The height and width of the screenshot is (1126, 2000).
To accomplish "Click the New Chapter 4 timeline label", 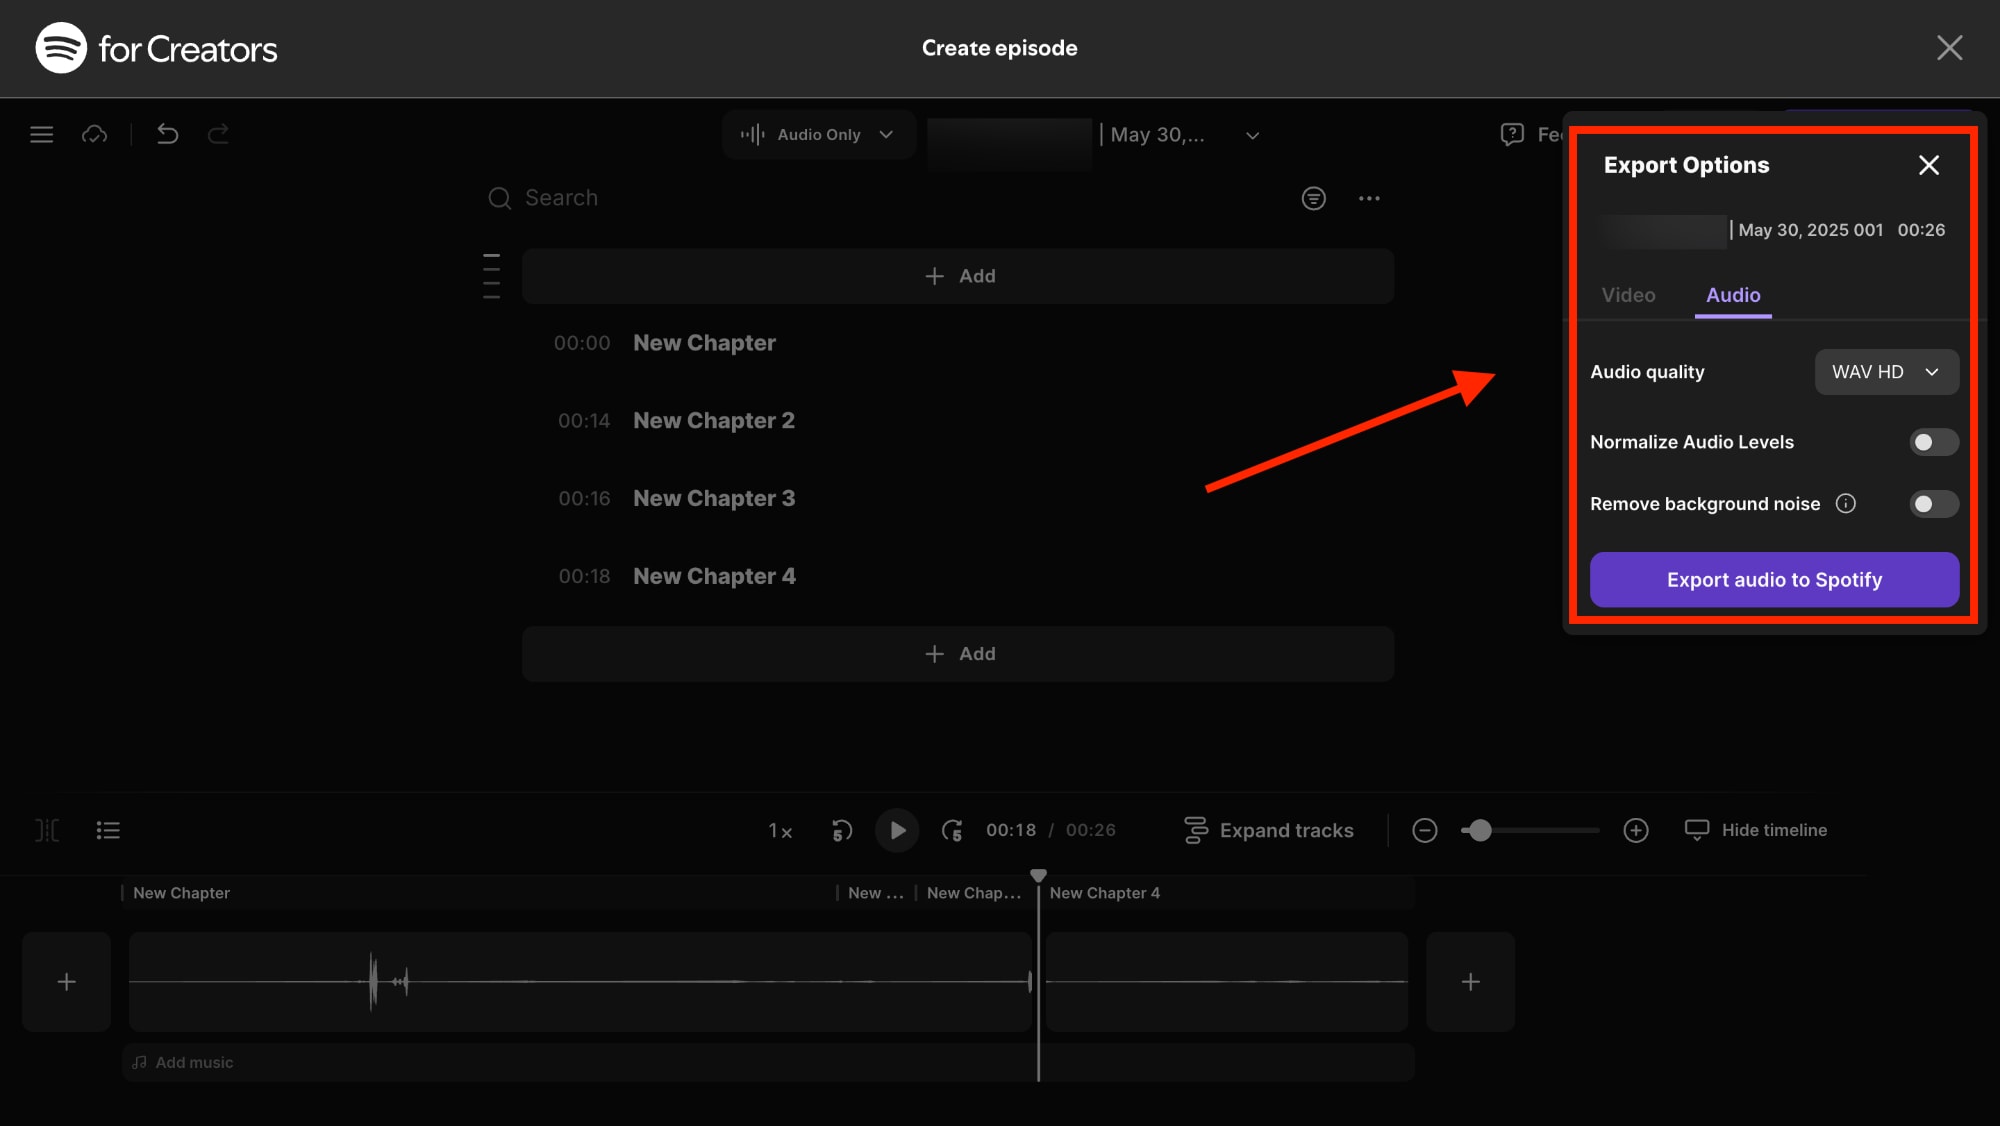I will click(1104, 893).
